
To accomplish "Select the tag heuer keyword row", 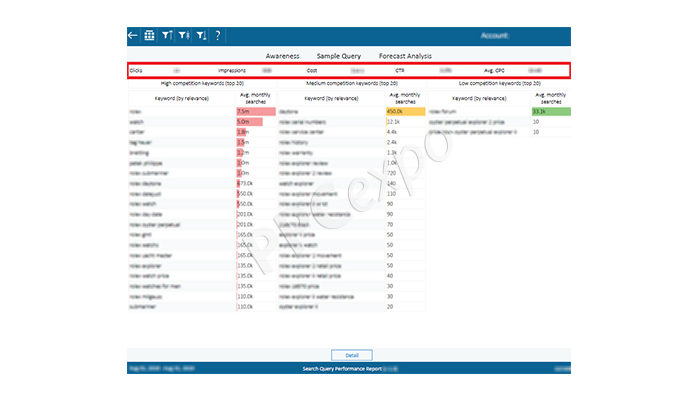I will [x=182, y=142].
